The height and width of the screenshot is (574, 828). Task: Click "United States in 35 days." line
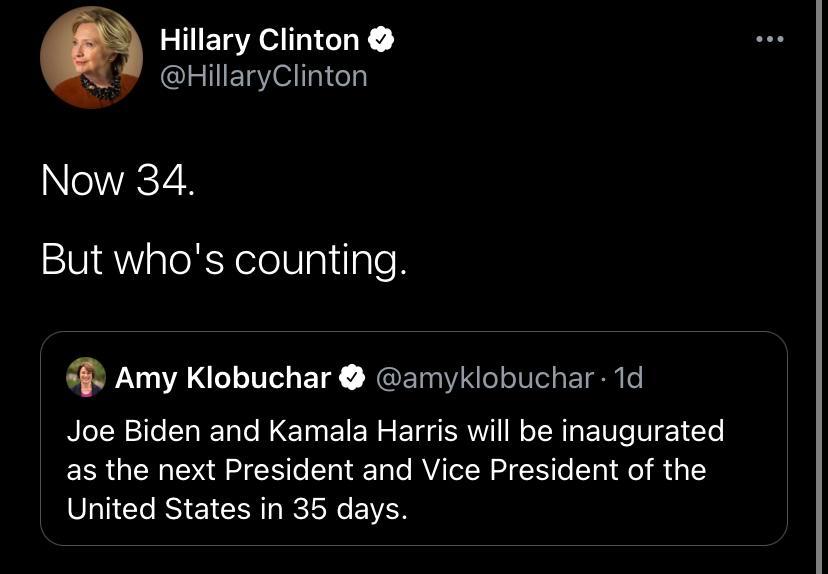(x=237, y=508)
